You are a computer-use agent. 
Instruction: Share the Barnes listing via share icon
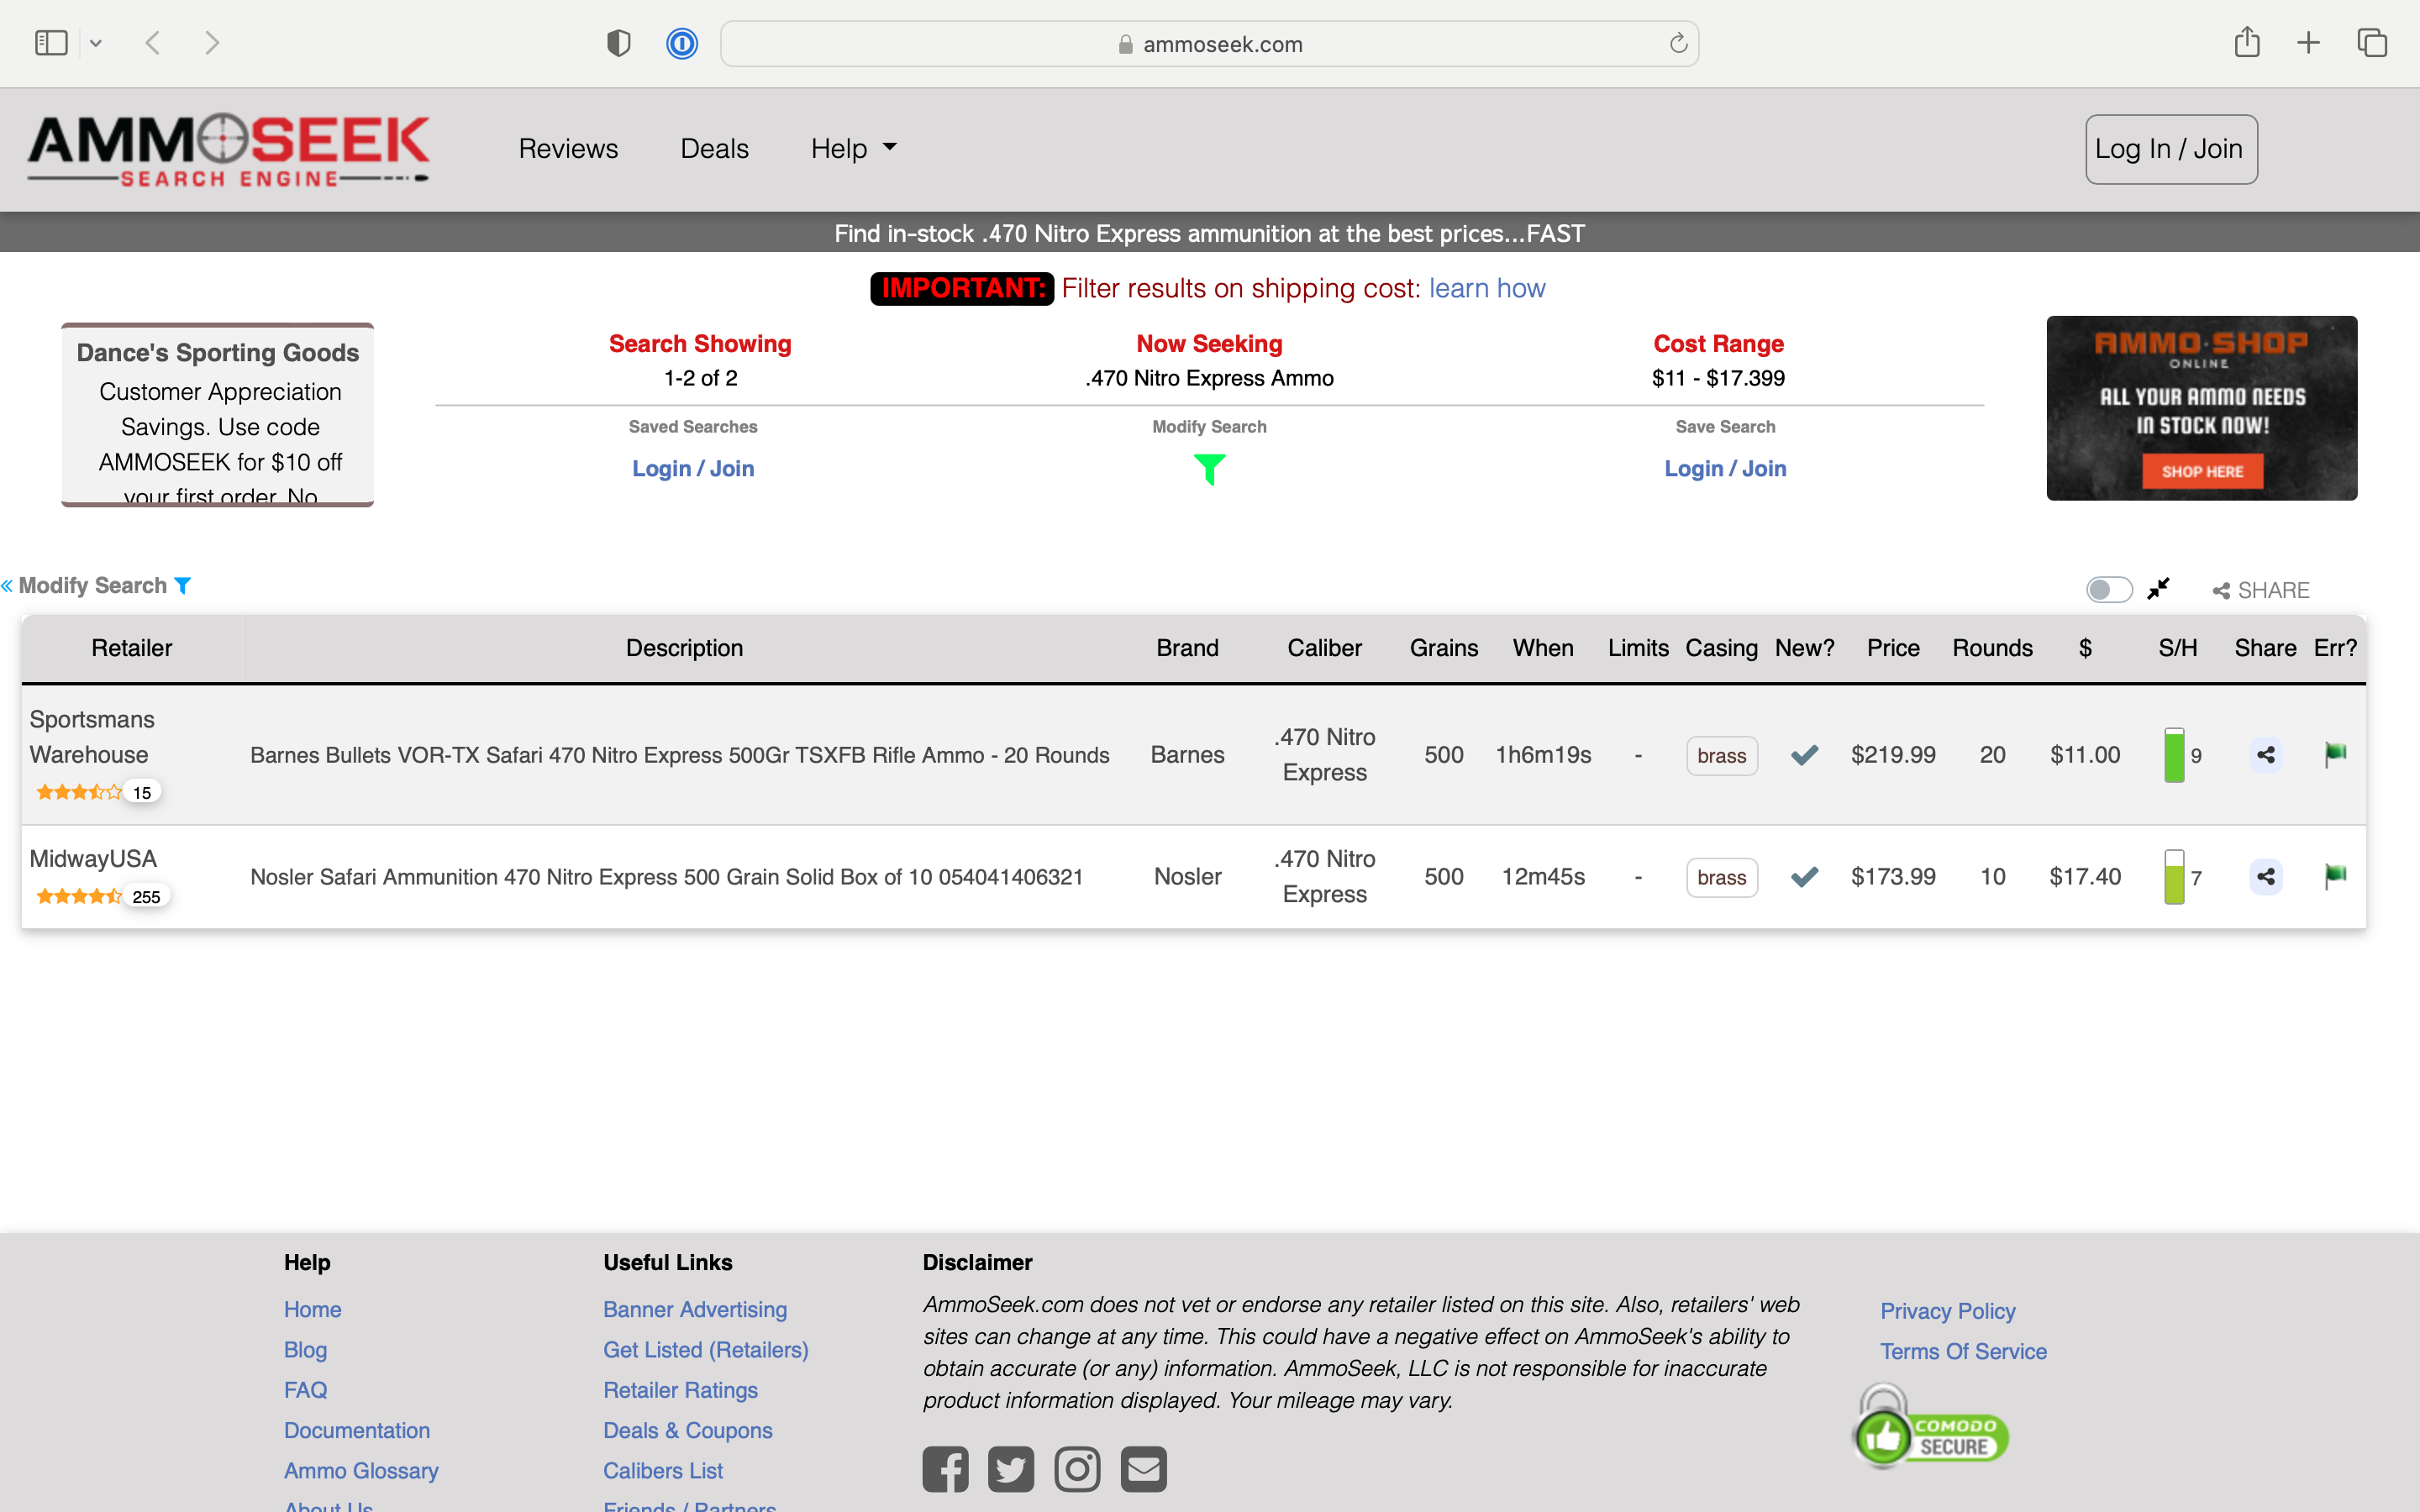pyautogui.click(x=2265, y=755)
